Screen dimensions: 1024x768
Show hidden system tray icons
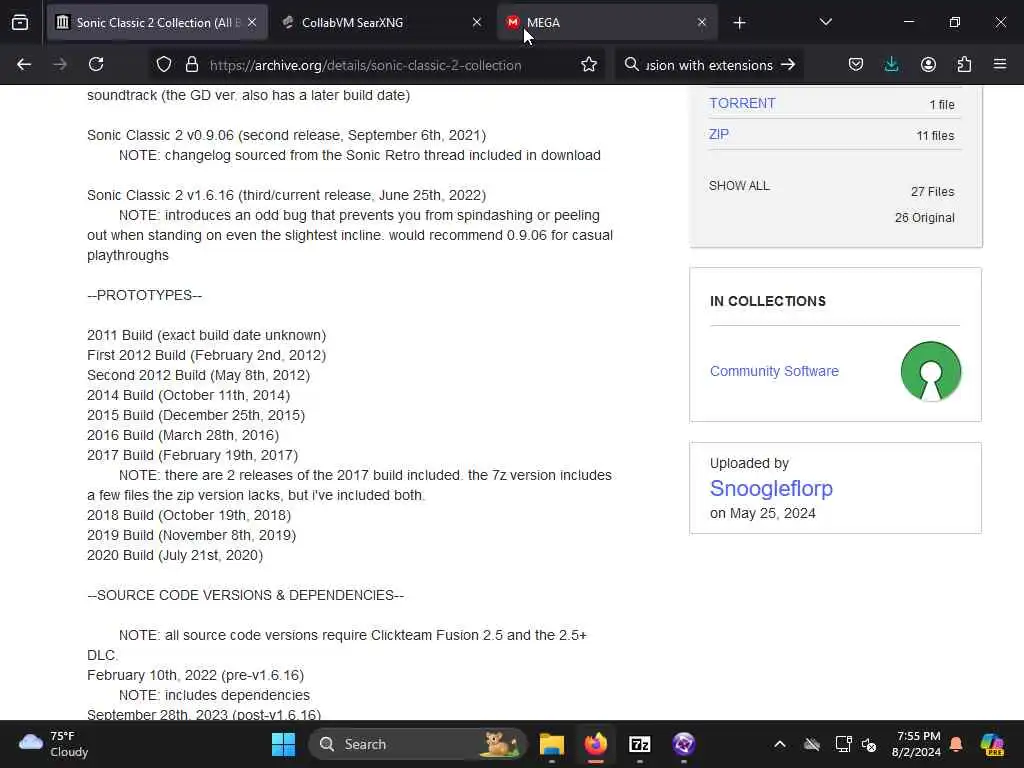click(780, 744)
